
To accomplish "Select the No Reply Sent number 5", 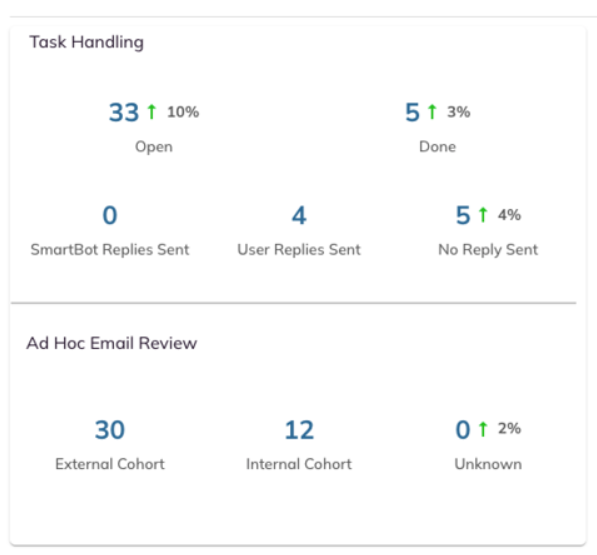I will [x=463, y=215].
